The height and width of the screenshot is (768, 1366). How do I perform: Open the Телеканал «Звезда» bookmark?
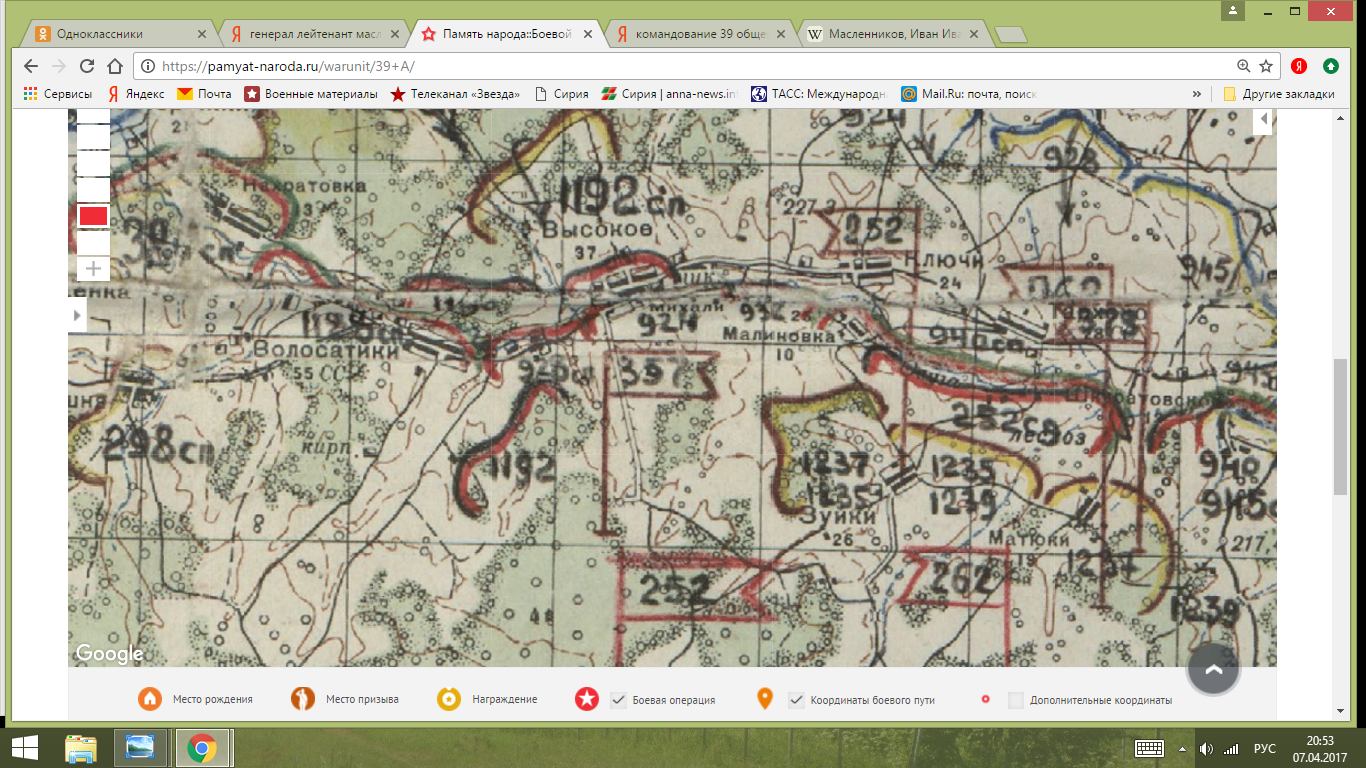(x=456, y=94)
